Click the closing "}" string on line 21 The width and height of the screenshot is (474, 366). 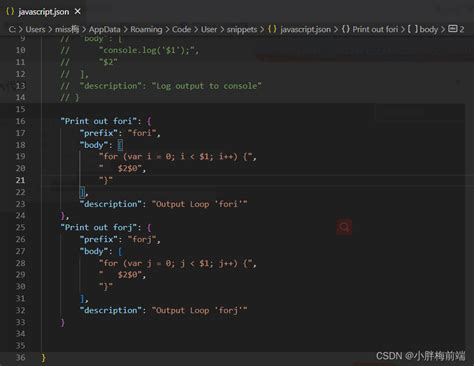(x=106, y=180)
